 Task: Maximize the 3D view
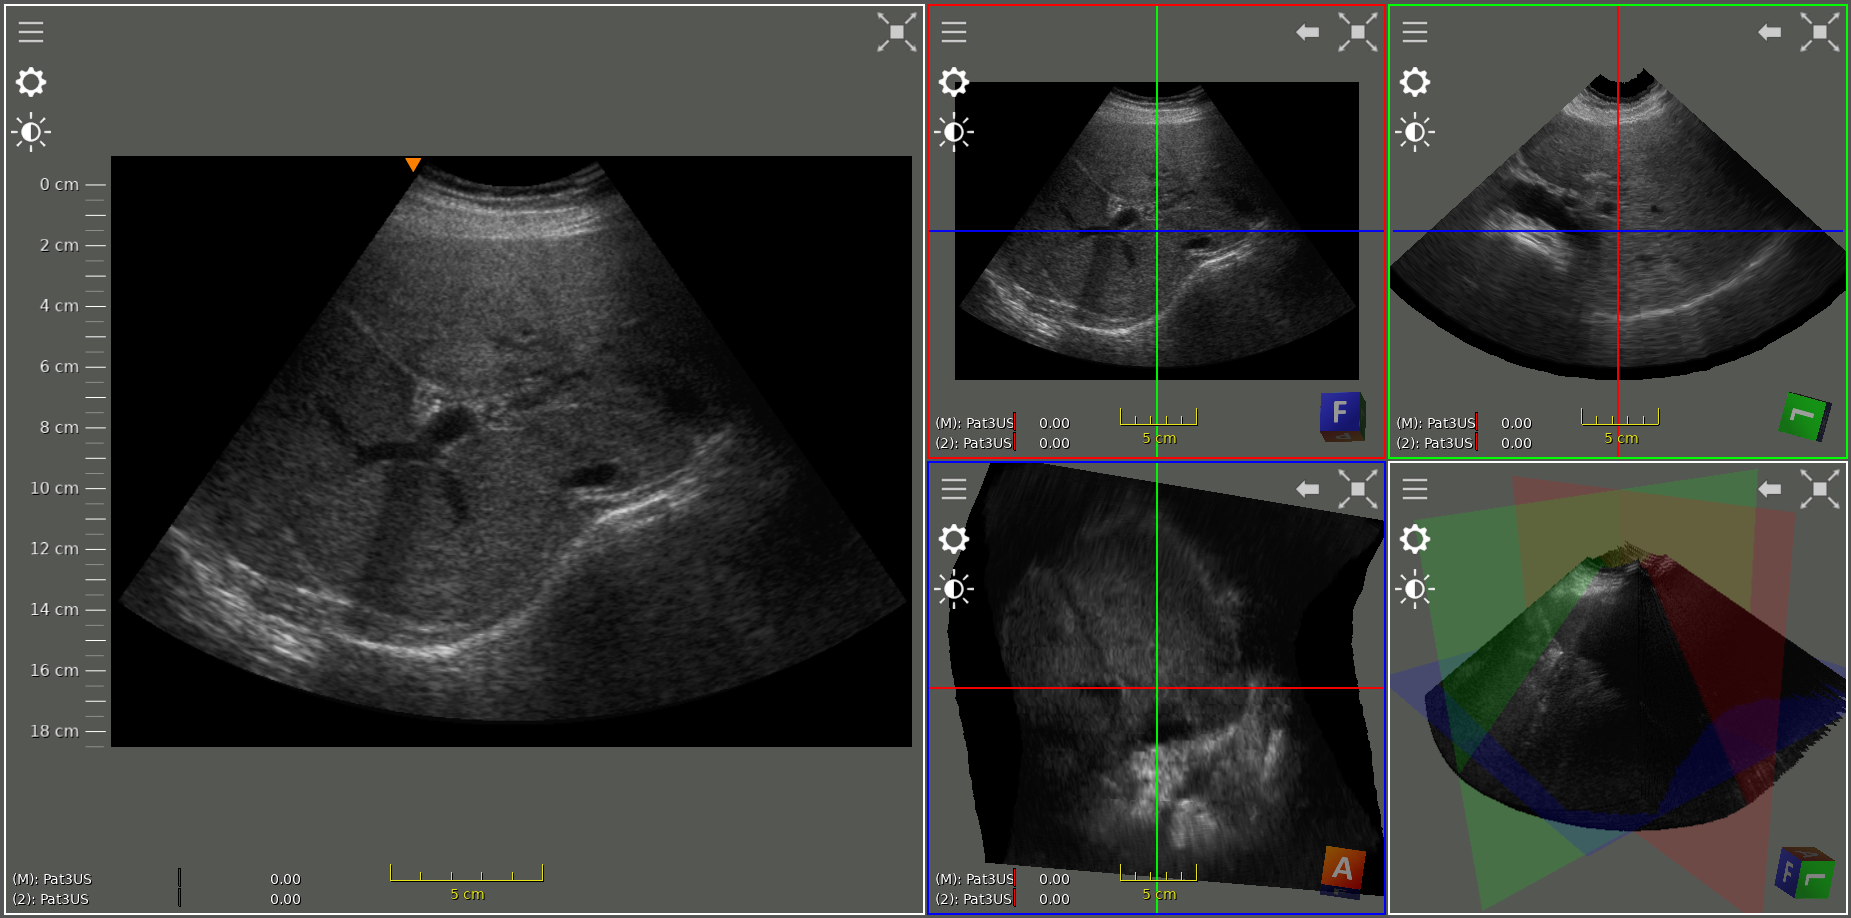coord(1820,489)
